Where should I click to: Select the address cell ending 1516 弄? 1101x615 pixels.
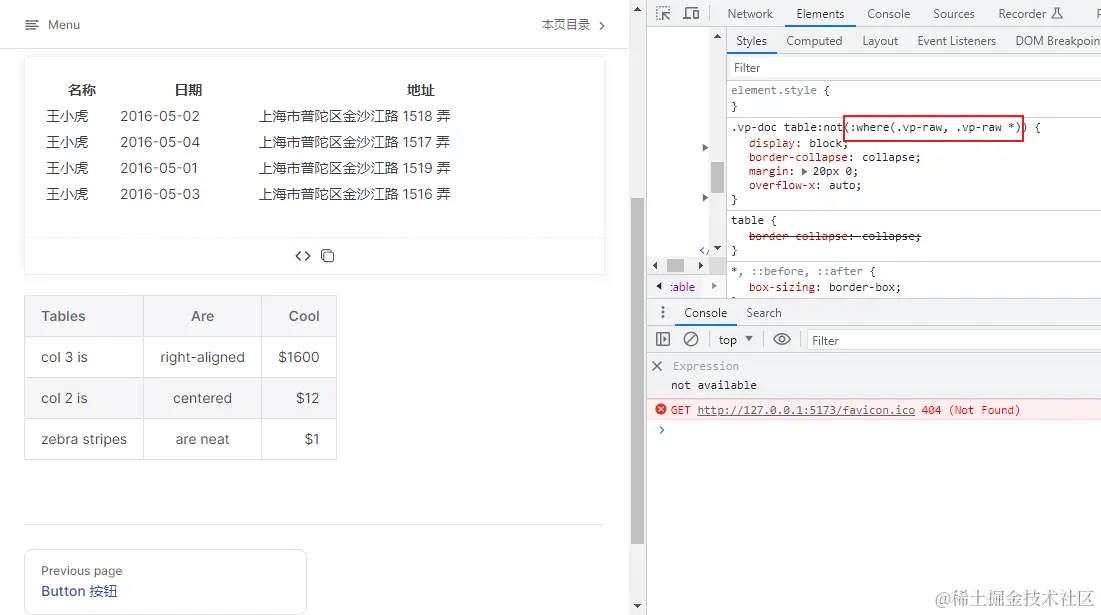click(x=355, y=194)
